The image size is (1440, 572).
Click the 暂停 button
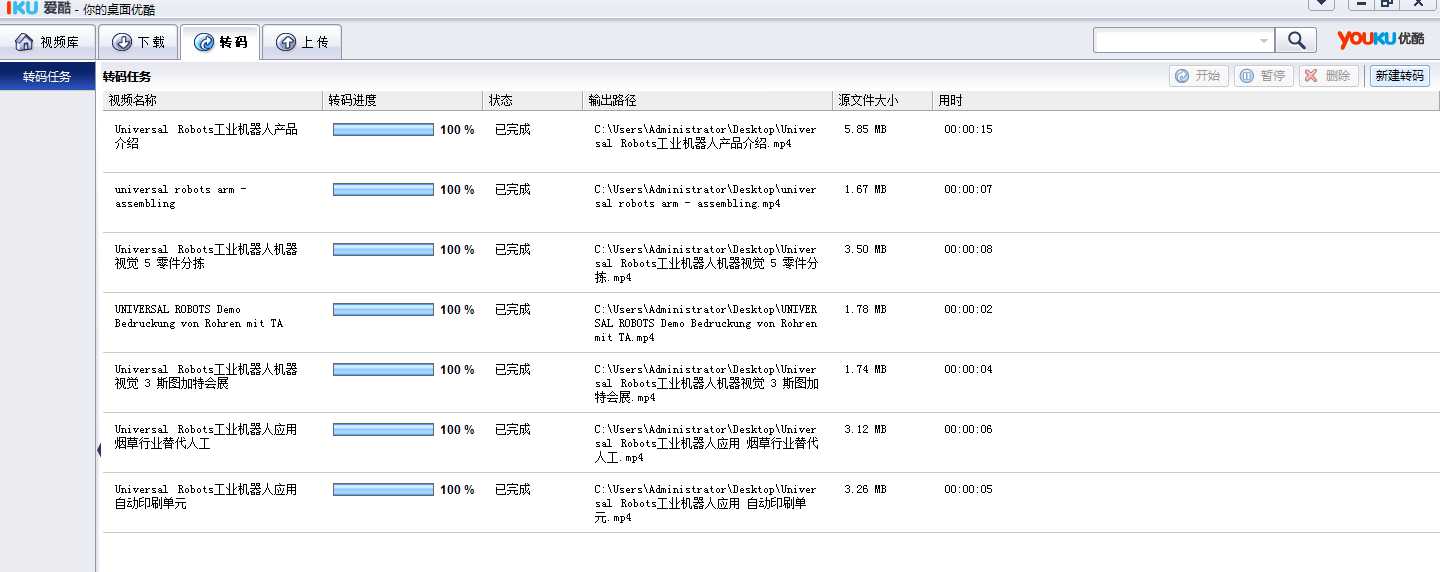[x=1264, y=76]
